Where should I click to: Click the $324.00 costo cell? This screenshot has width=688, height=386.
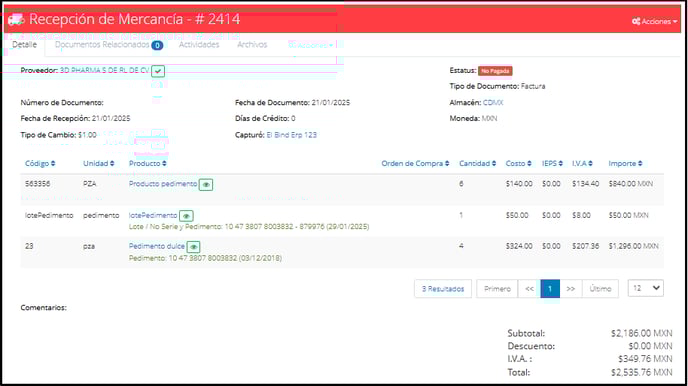[x=519, y=246]
